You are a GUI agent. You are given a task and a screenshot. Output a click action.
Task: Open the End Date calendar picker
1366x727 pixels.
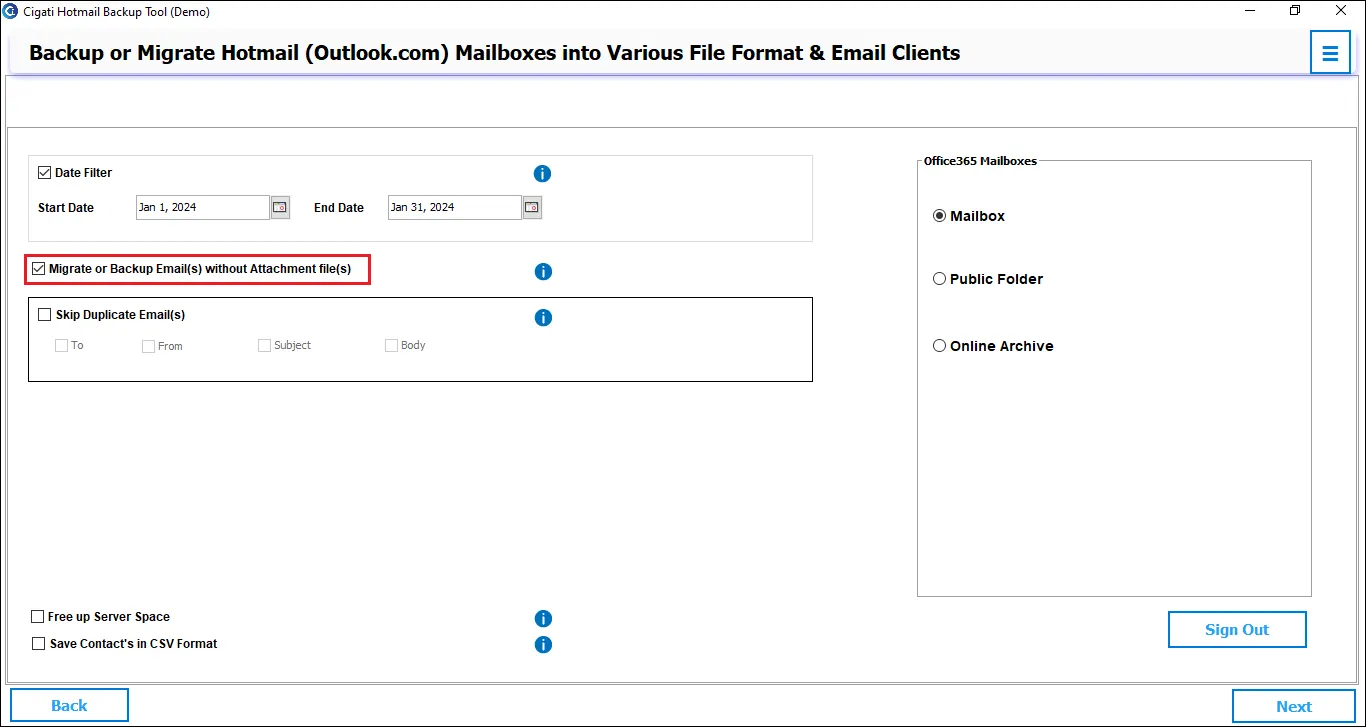(533, 207)
